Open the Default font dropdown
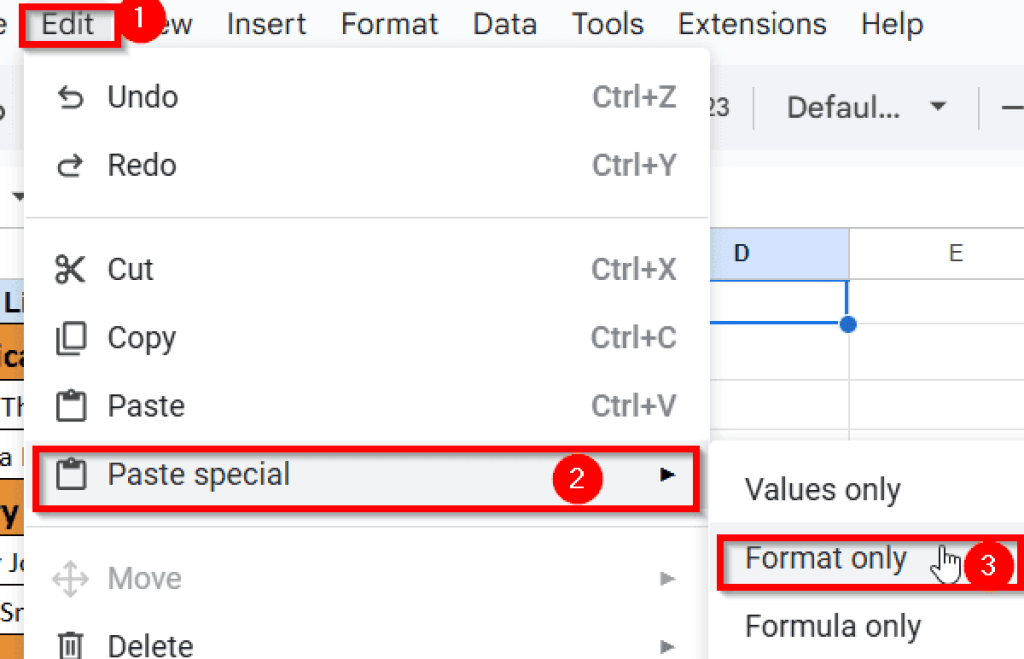Screen dimensions: 1024x659 click(866, 107)
